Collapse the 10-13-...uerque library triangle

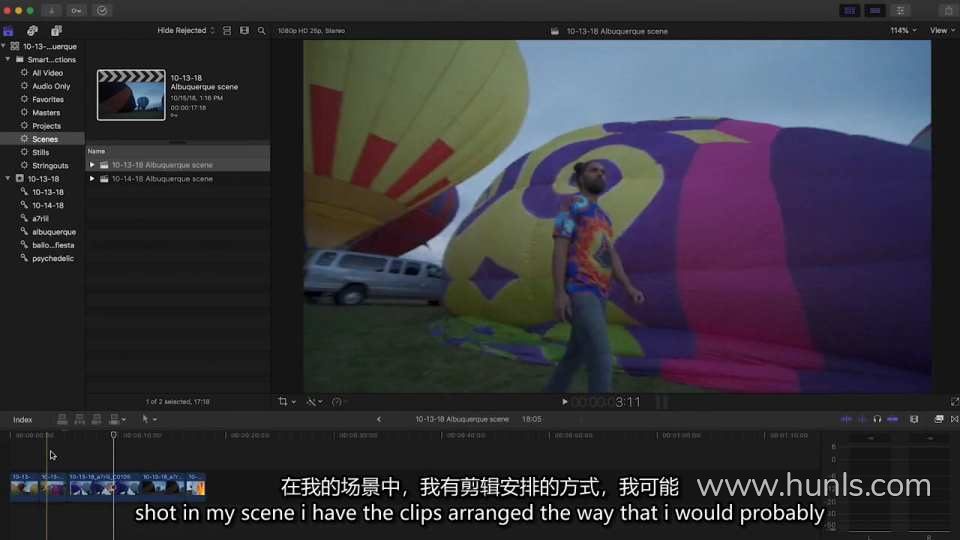point(4,47)
